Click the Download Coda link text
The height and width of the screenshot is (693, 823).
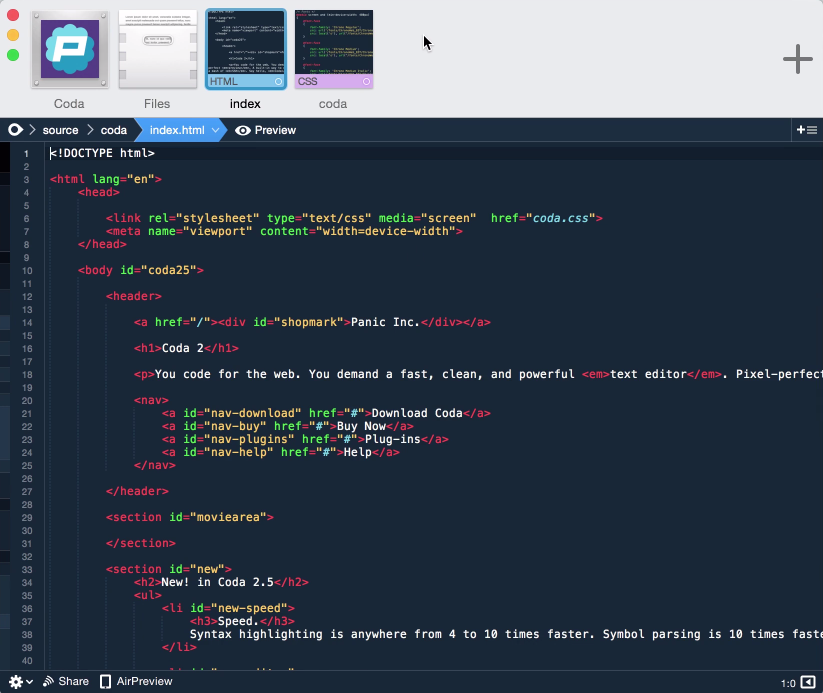point(417,413)
